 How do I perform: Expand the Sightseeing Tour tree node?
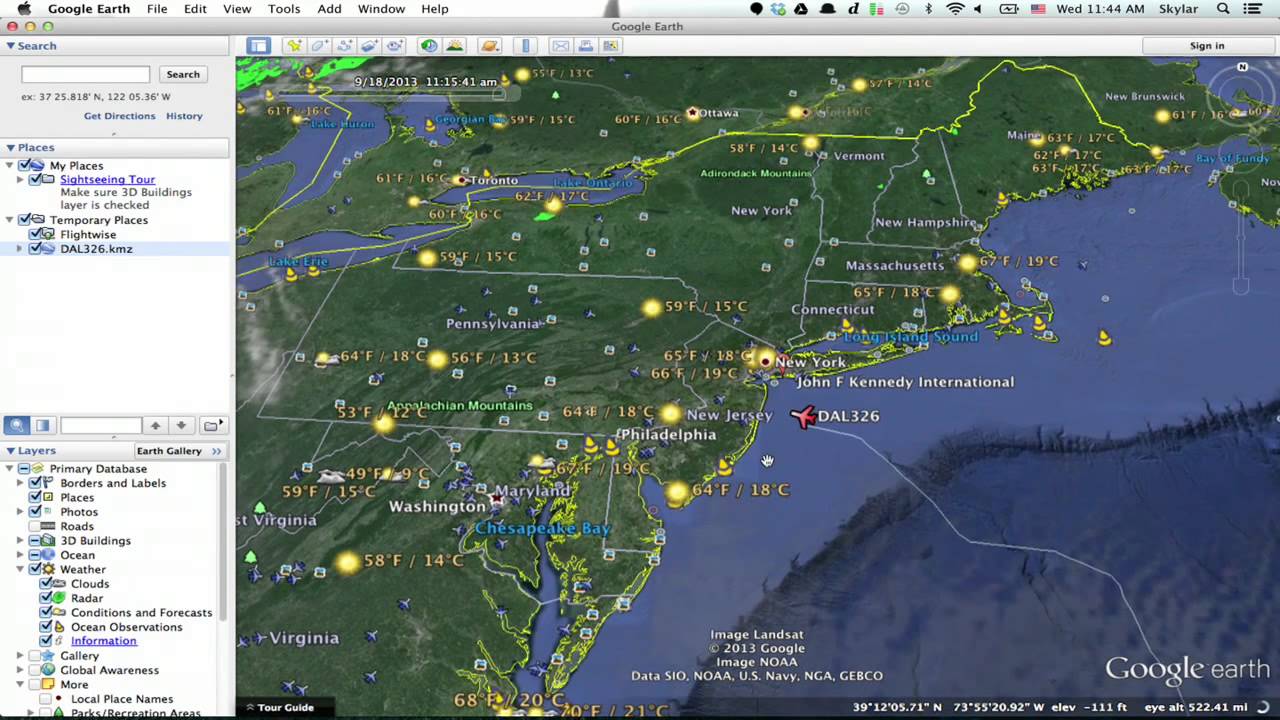tap(20, 180)
